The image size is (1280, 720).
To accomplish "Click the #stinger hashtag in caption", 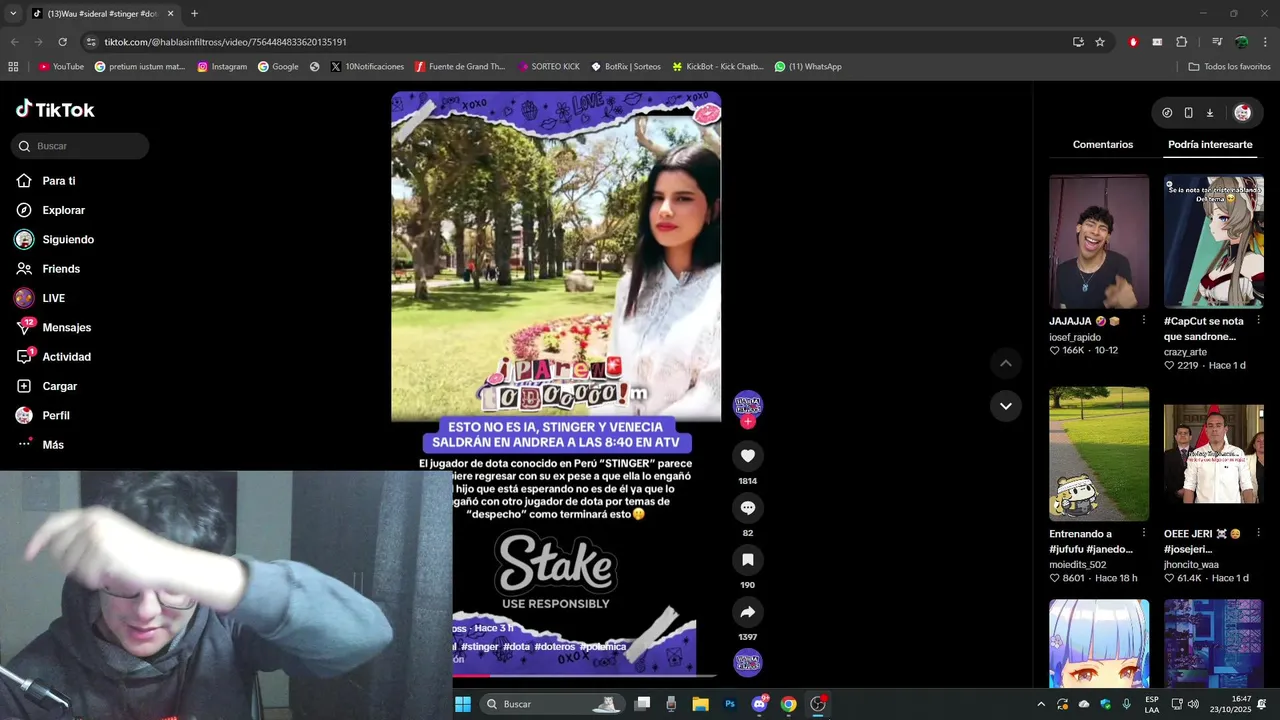I will coord(479,647).
